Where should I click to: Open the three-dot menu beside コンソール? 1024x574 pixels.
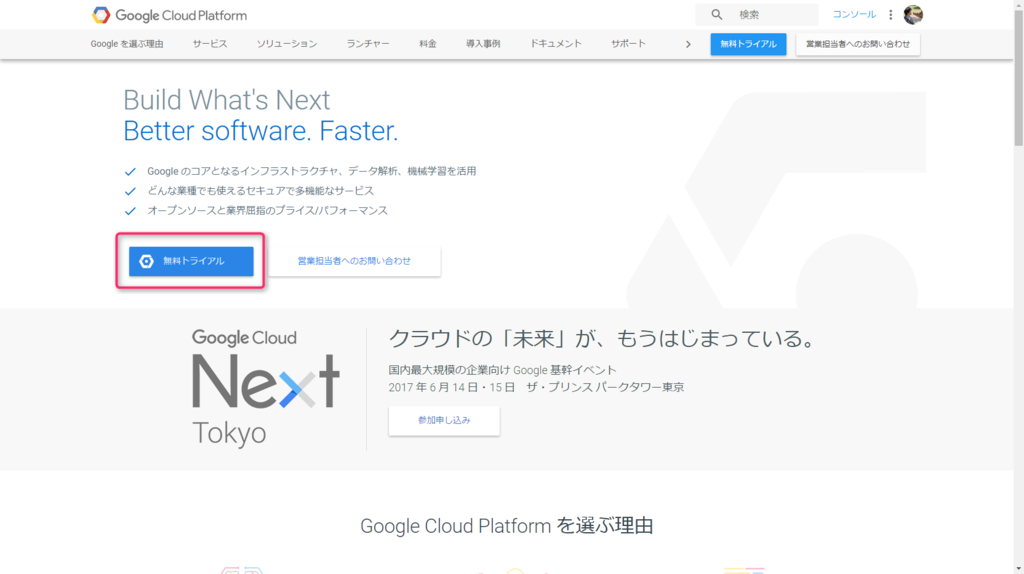[x=890, y=14]
